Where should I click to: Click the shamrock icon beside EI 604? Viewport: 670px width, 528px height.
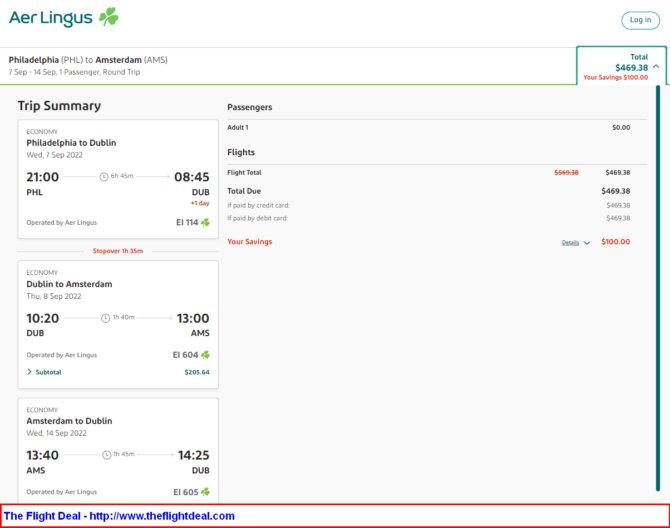point(206,355)
